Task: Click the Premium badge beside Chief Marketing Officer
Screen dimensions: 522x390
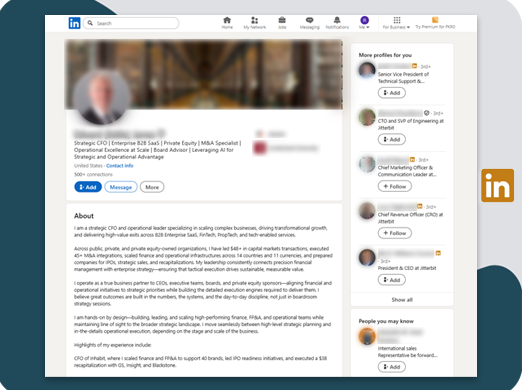Action: (x=412, y=159)
